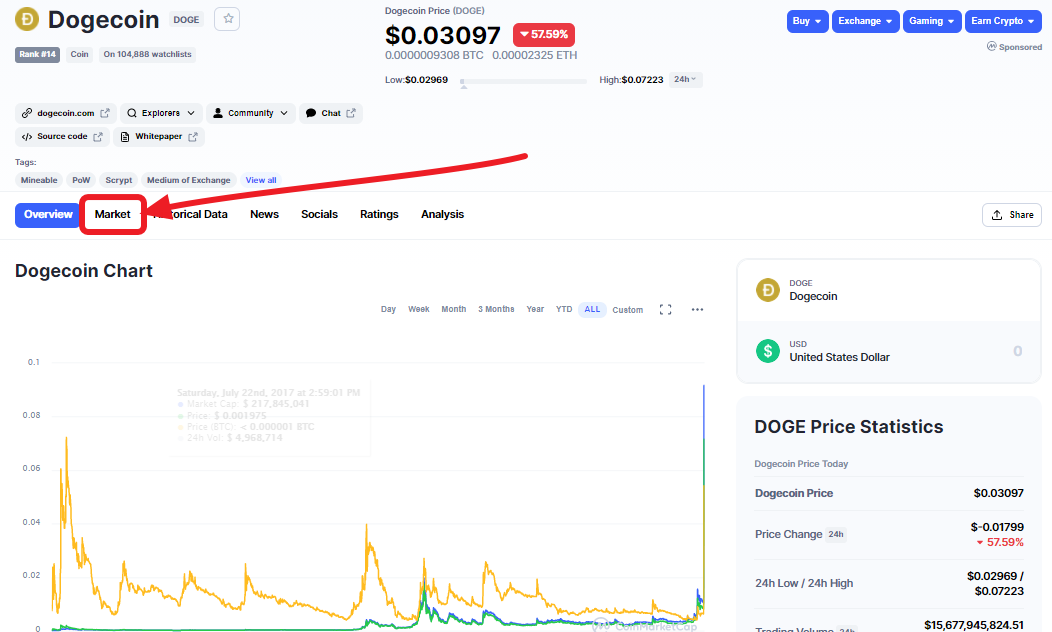Set chart range to Year

pos(535,309)
